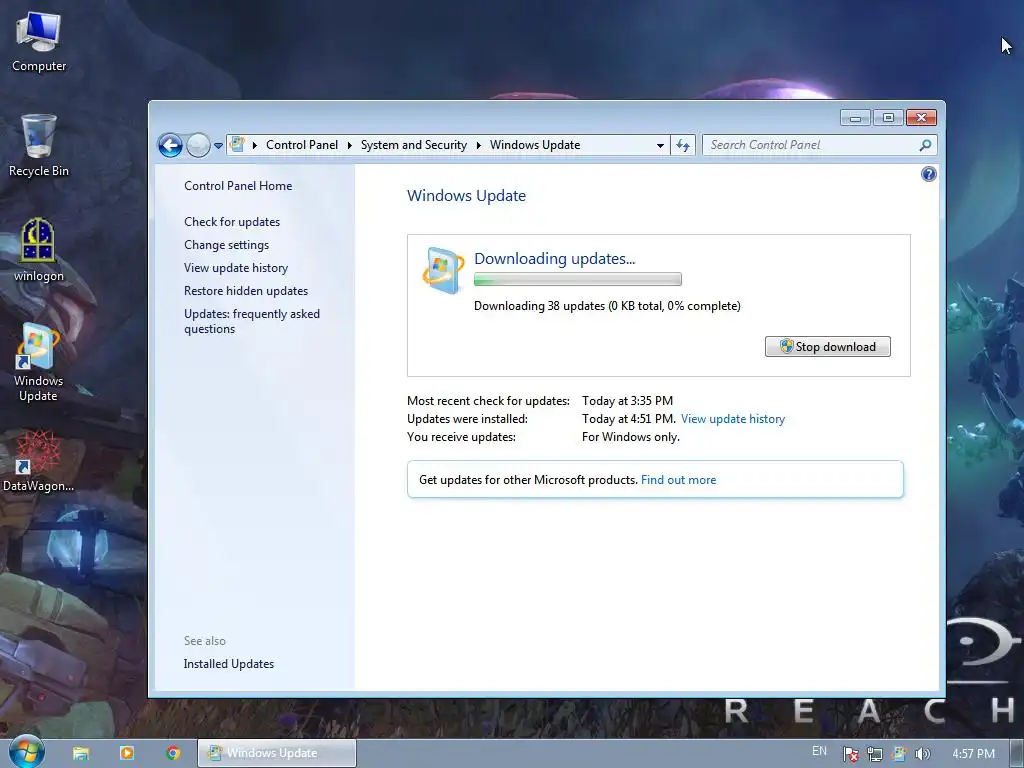The height and width of the screenshot is (768, 1024).
Task: Open Updates: frequently asked questions
Action: pos(251,321)
